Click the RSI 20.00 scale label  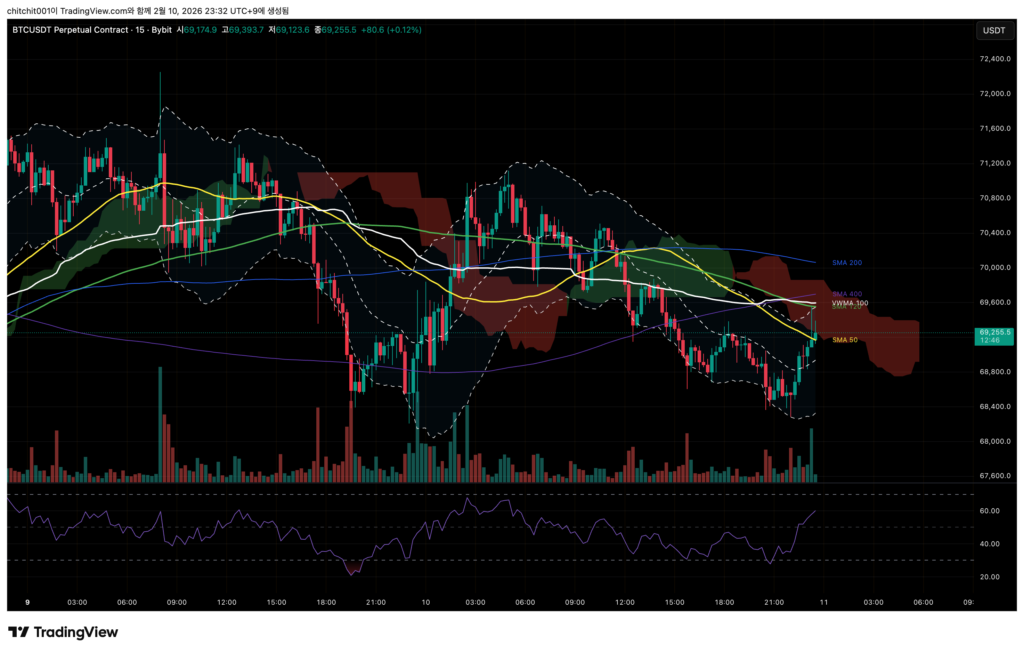990,577
